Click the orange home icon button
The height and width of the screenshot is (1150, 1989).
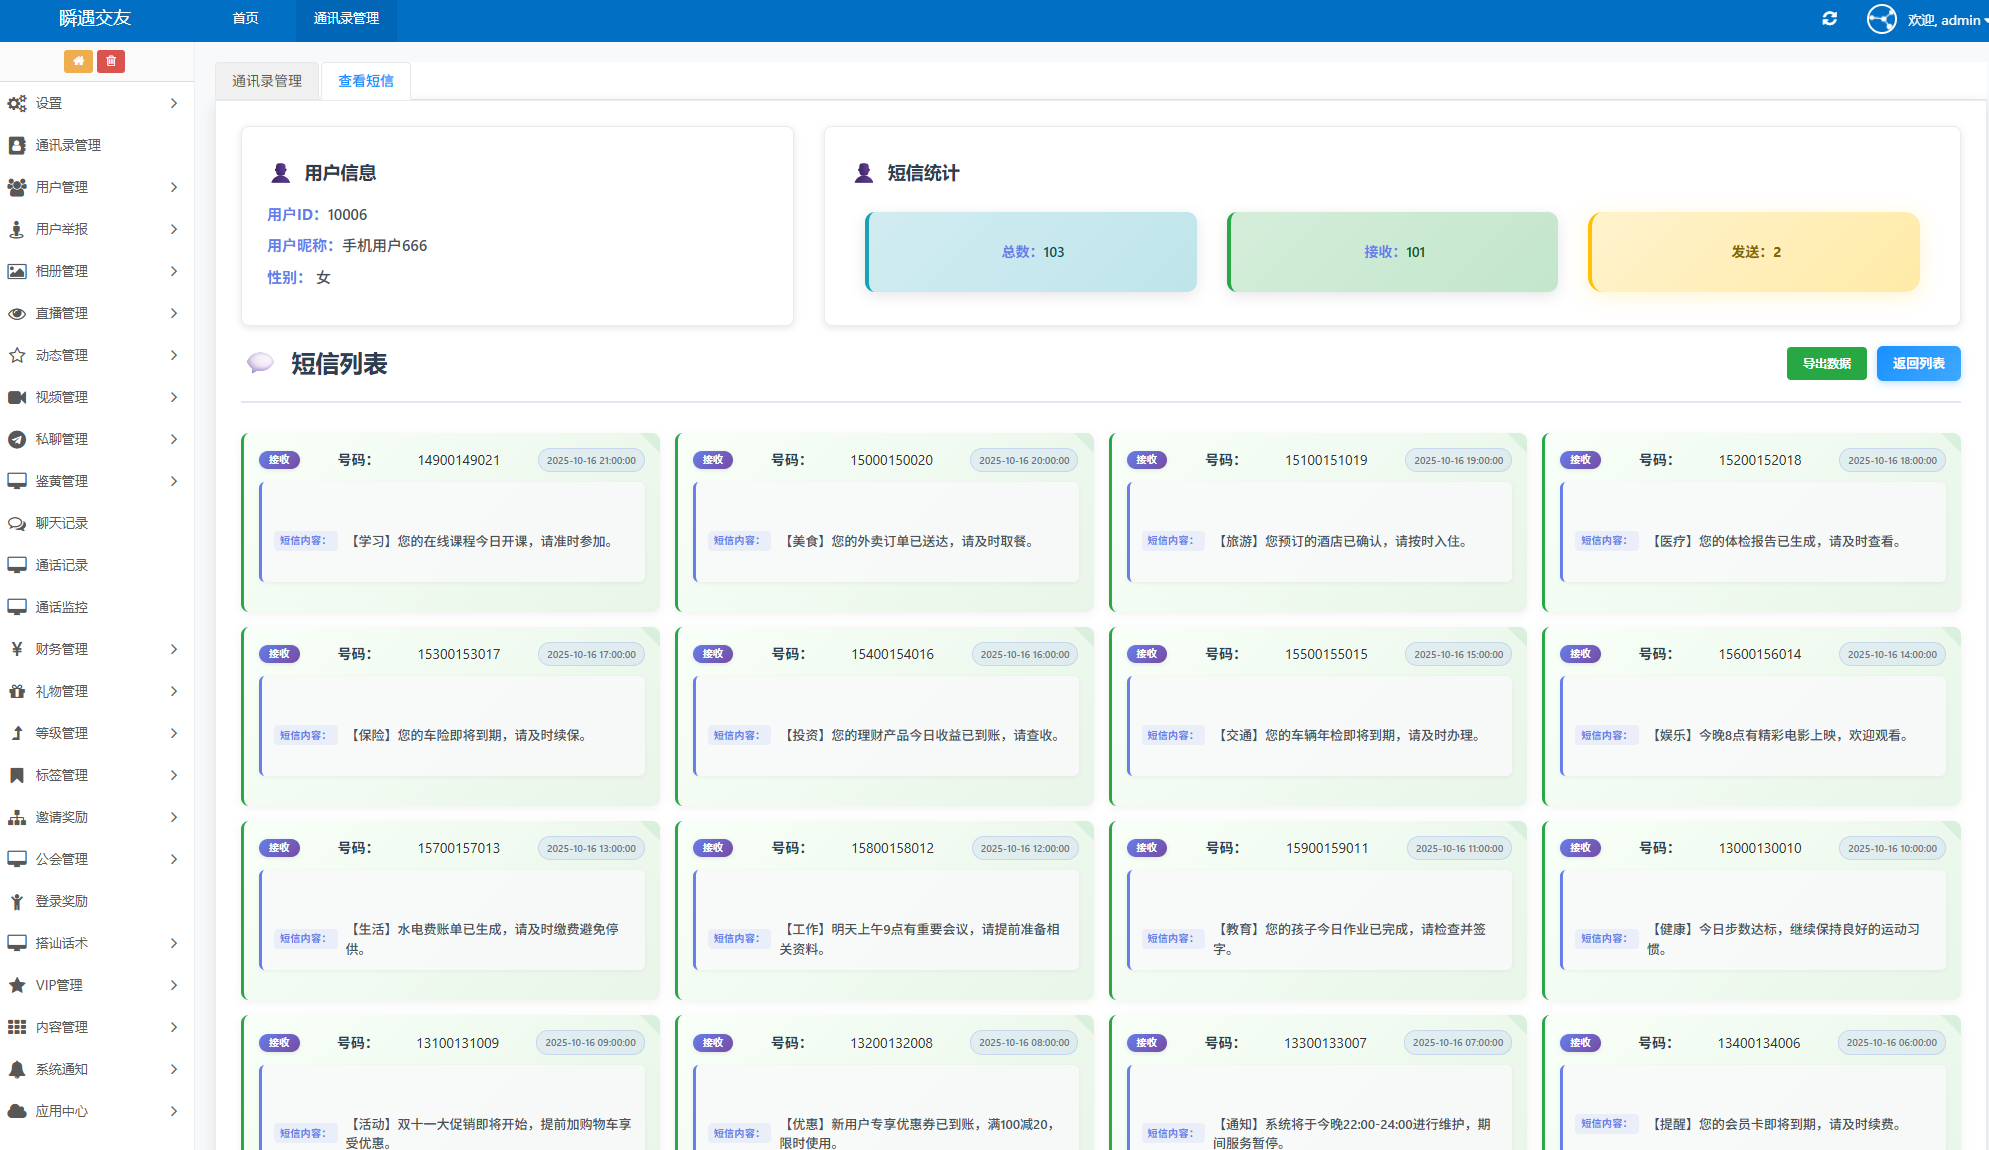[78, 61]
